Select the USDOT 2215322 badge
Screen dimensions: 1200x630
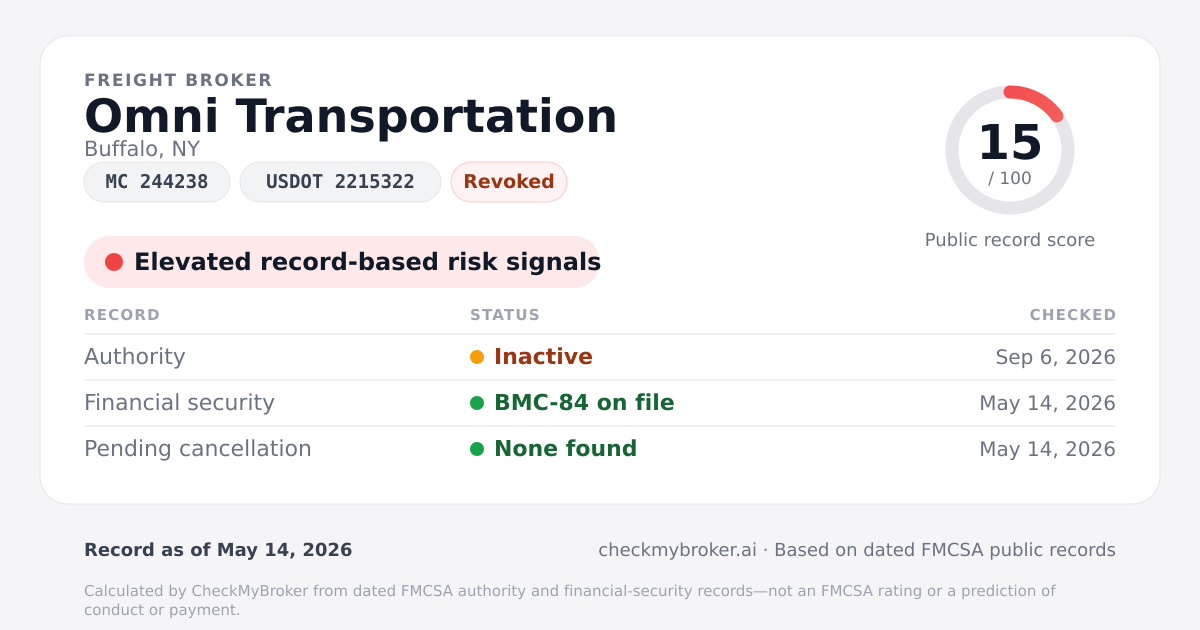click(340, 182)
